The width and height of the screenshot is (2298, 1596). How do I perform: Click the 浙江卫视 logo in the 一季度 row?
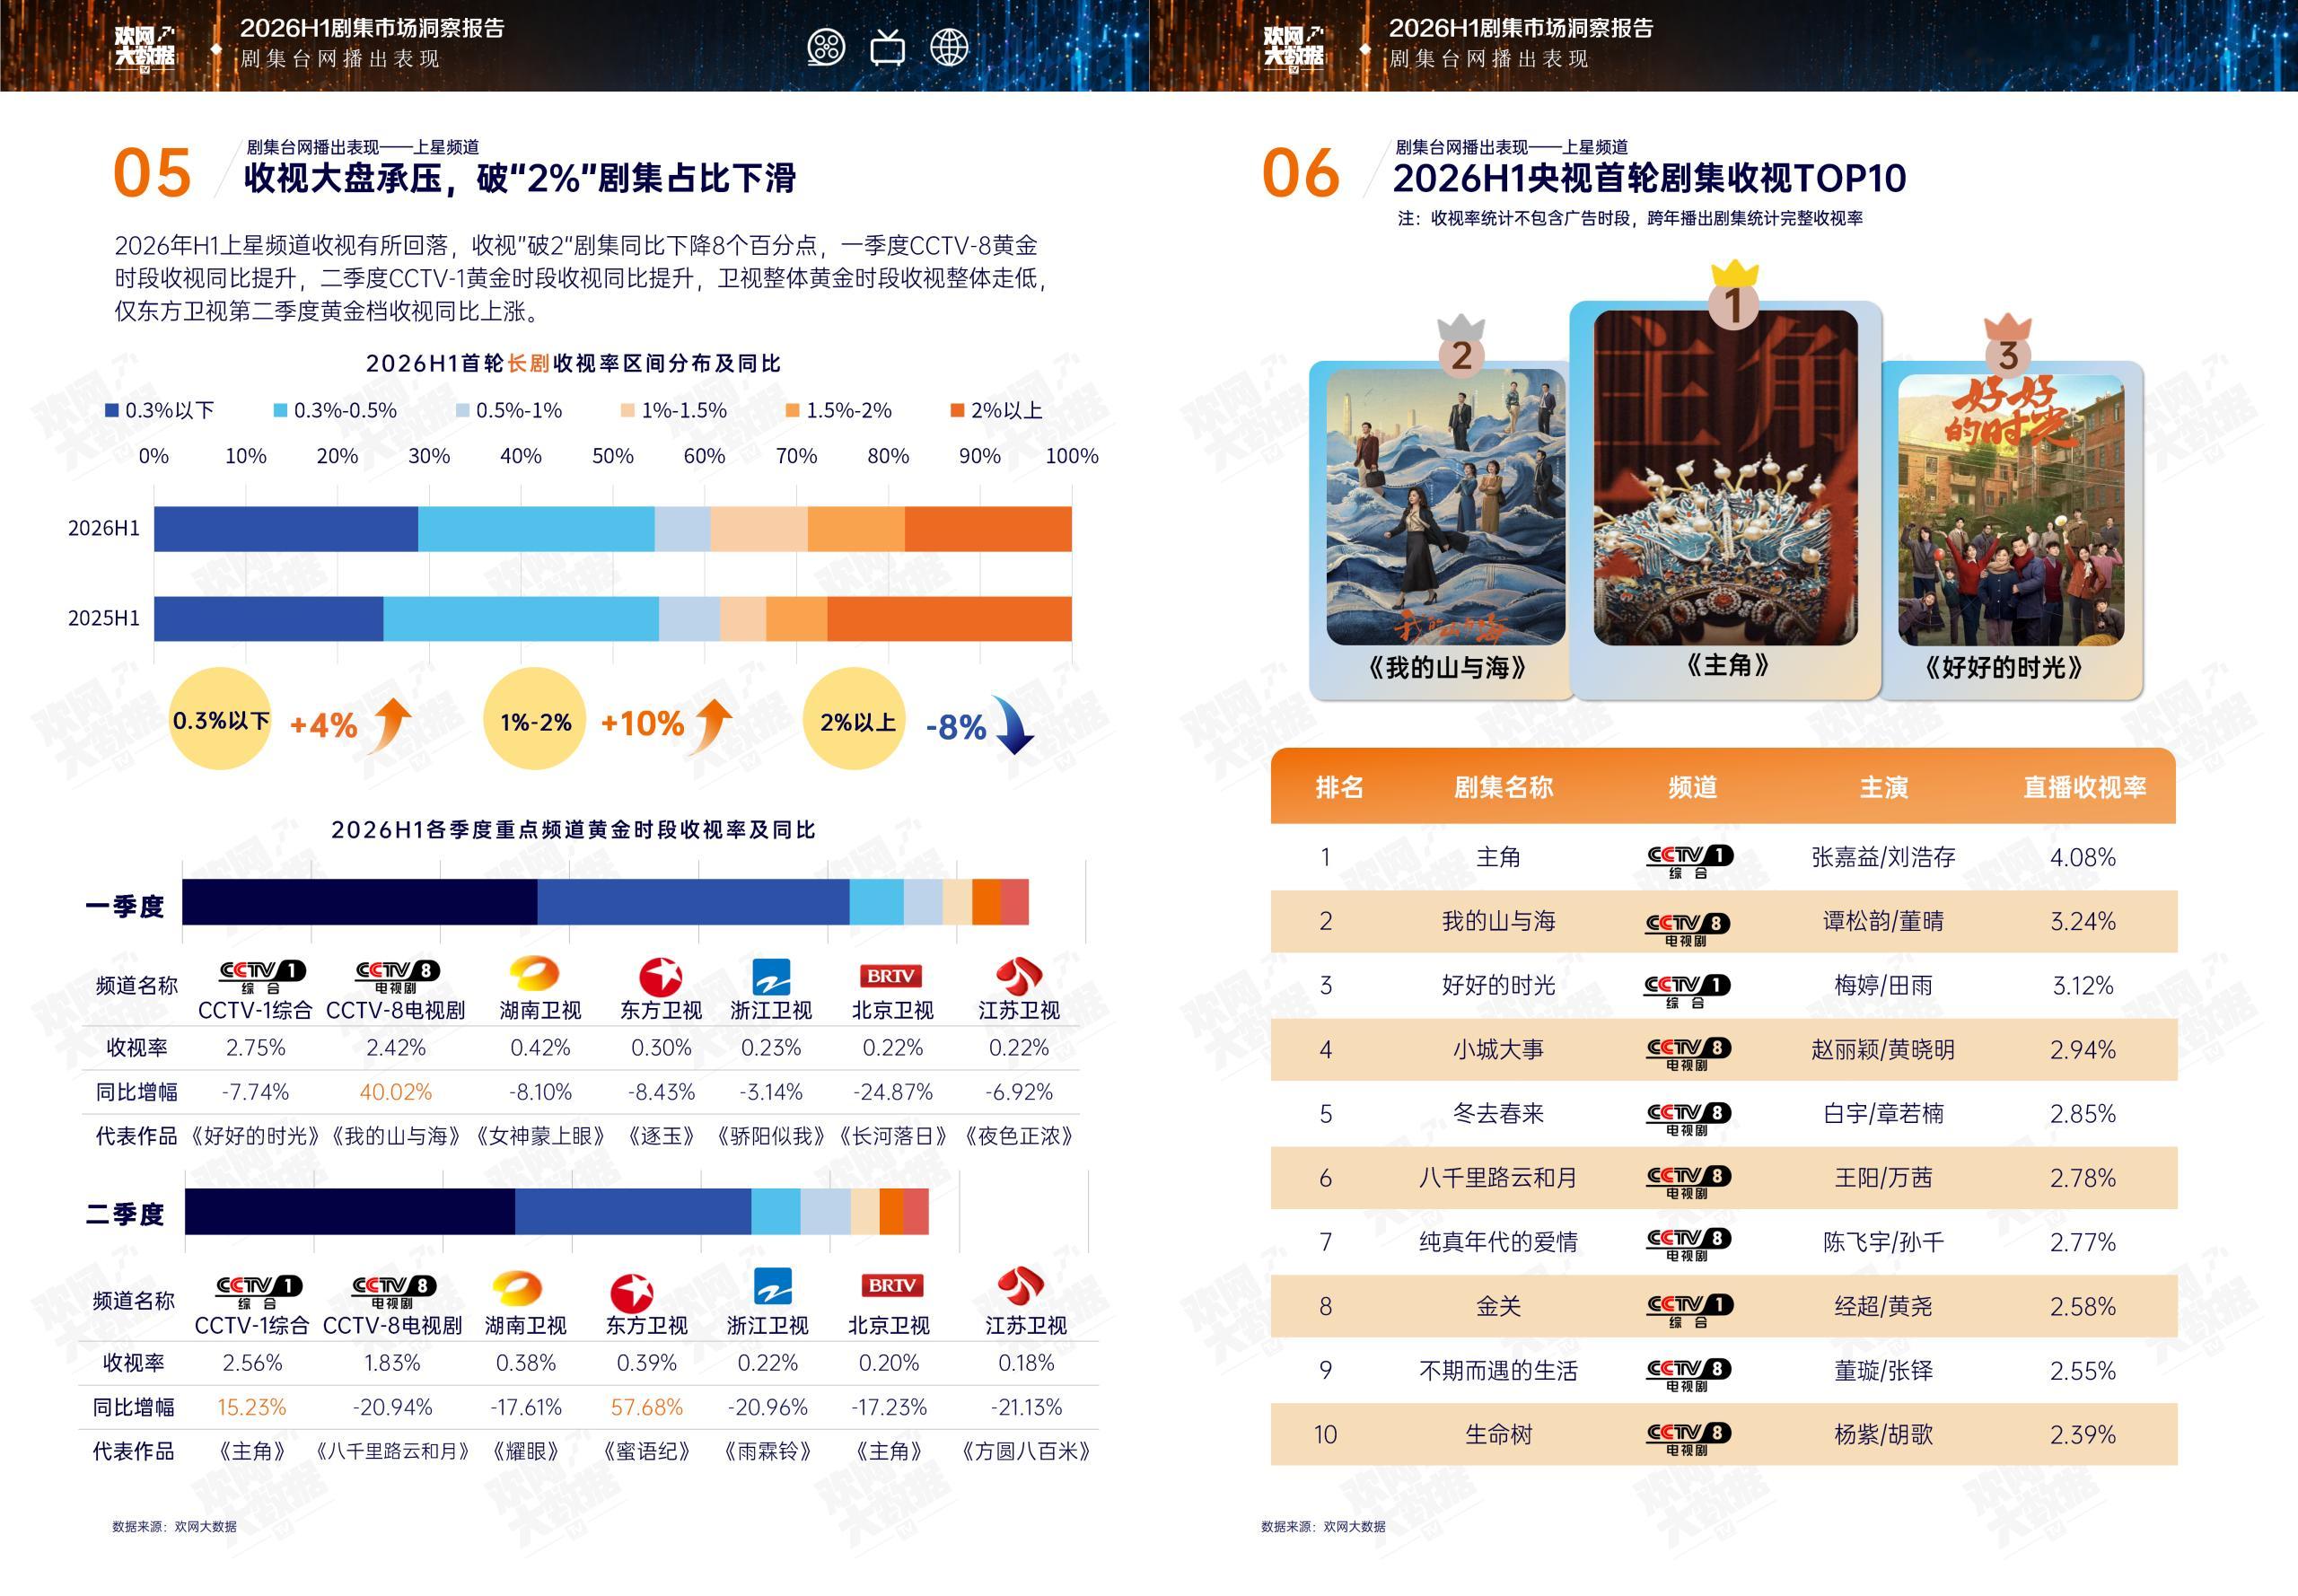tap(771, 976)
